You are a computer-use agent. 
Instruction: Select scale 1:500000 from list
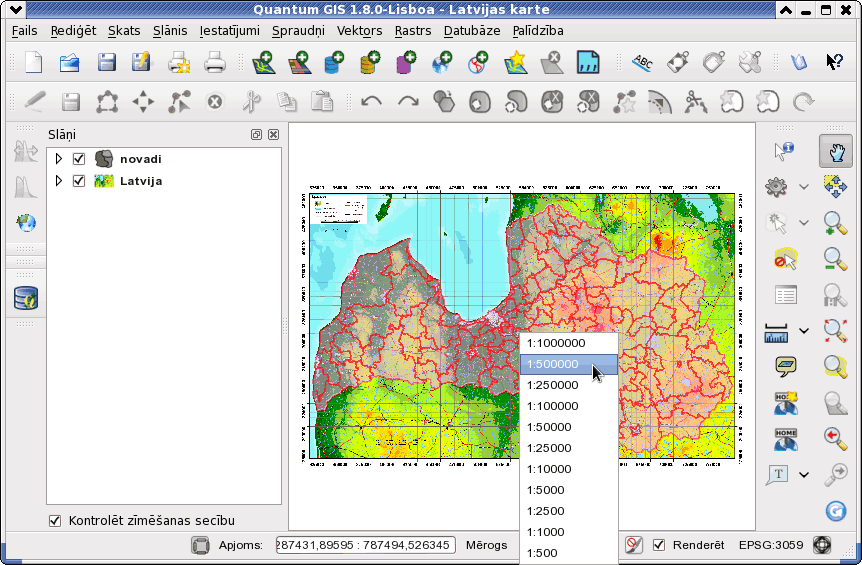(568, 364)
